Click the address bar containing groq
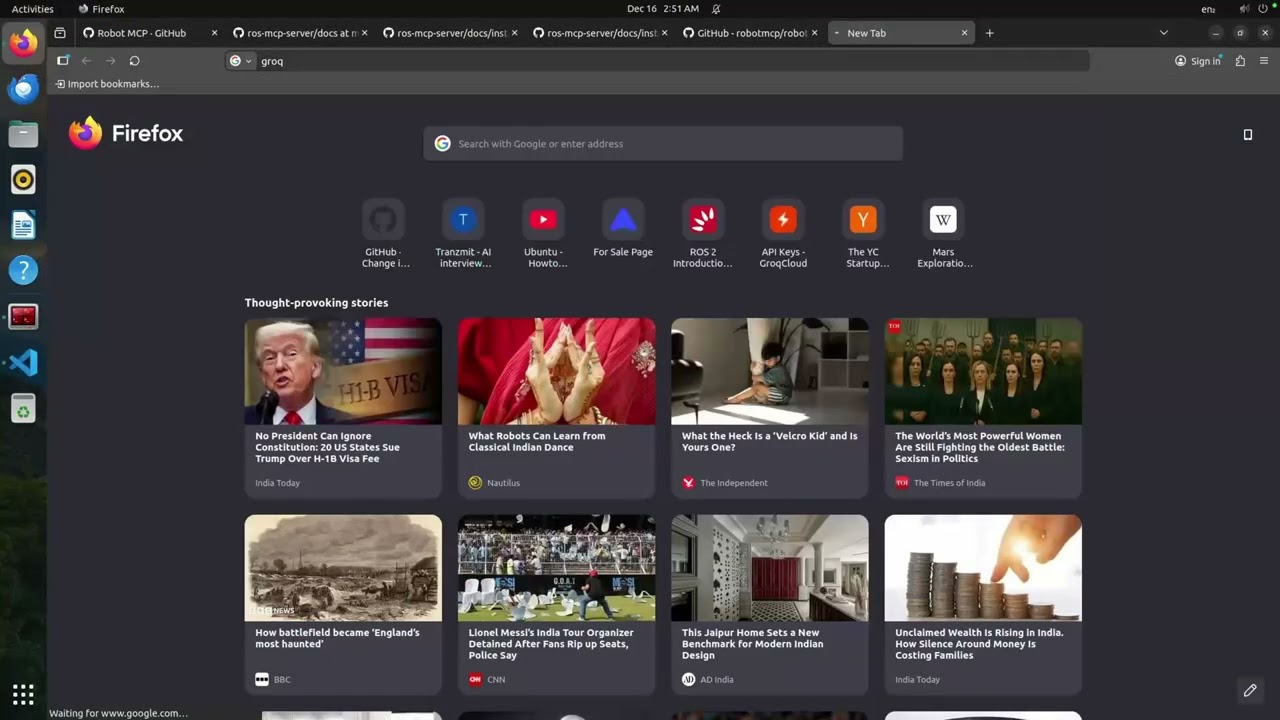Image resolution: width=1280 pixels, height=720 pixels. coord(657,61)
